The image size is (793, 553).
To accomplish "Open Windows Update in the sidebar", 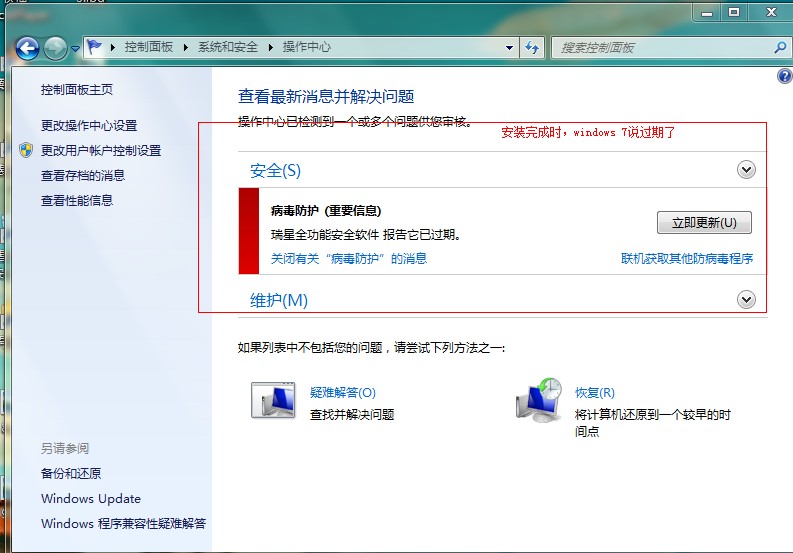I will (x=91, y=498).
